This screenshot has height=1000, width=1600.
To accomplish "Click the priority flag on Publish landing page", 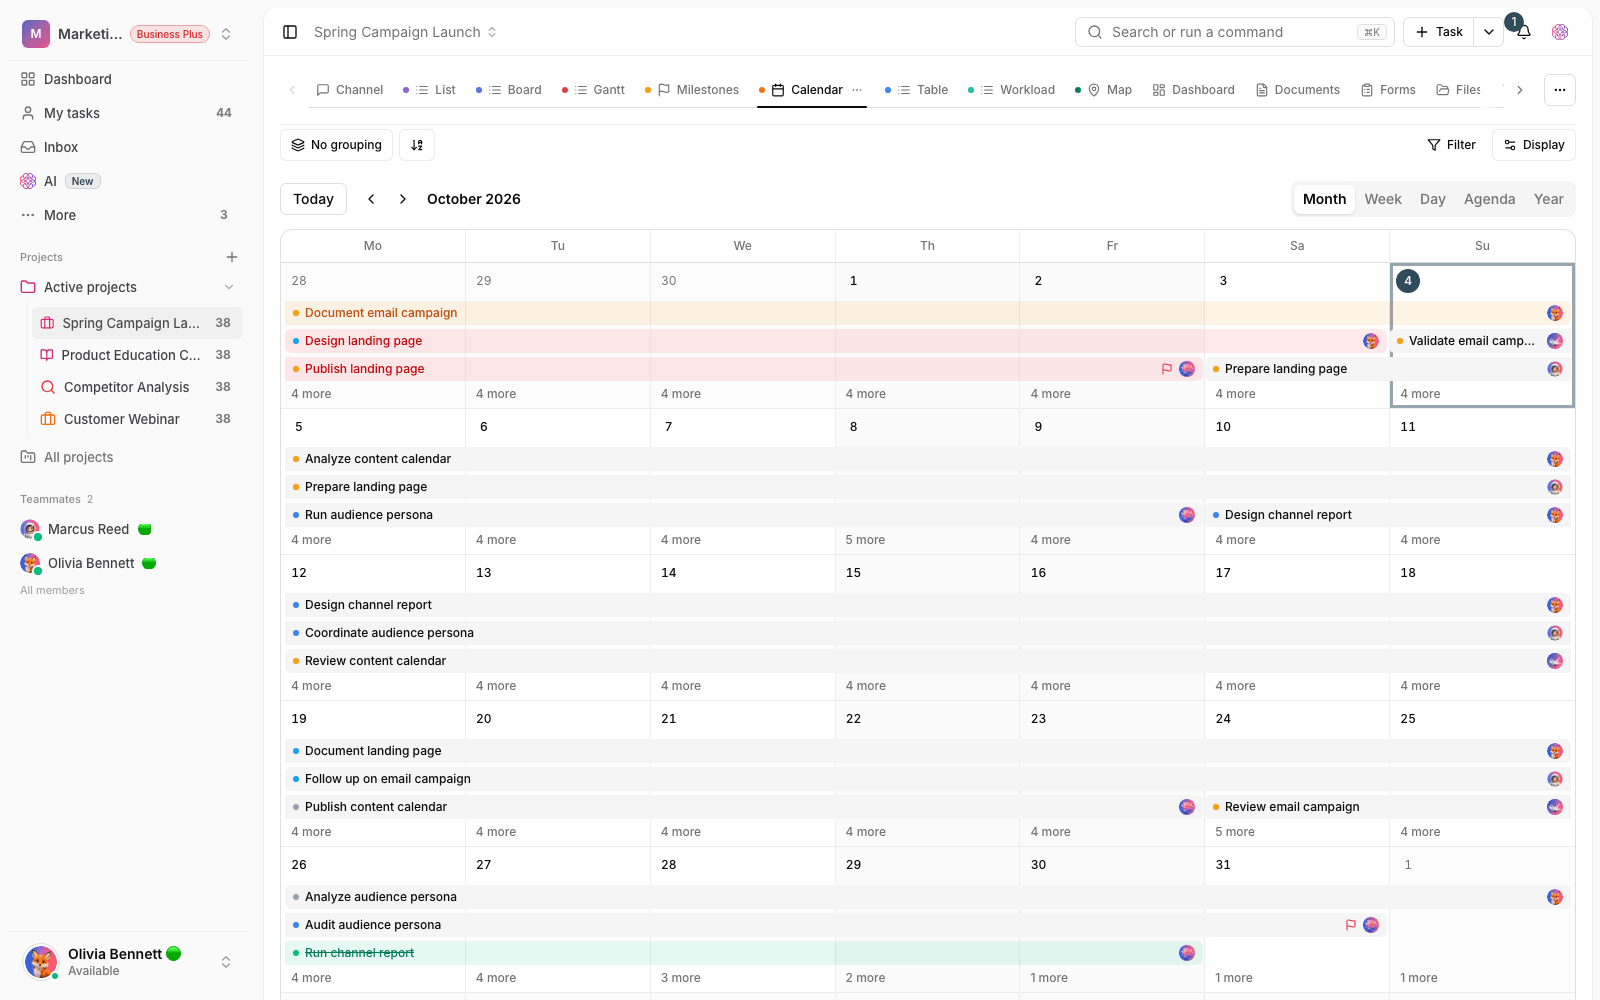I will click(x=1166, y=369).
